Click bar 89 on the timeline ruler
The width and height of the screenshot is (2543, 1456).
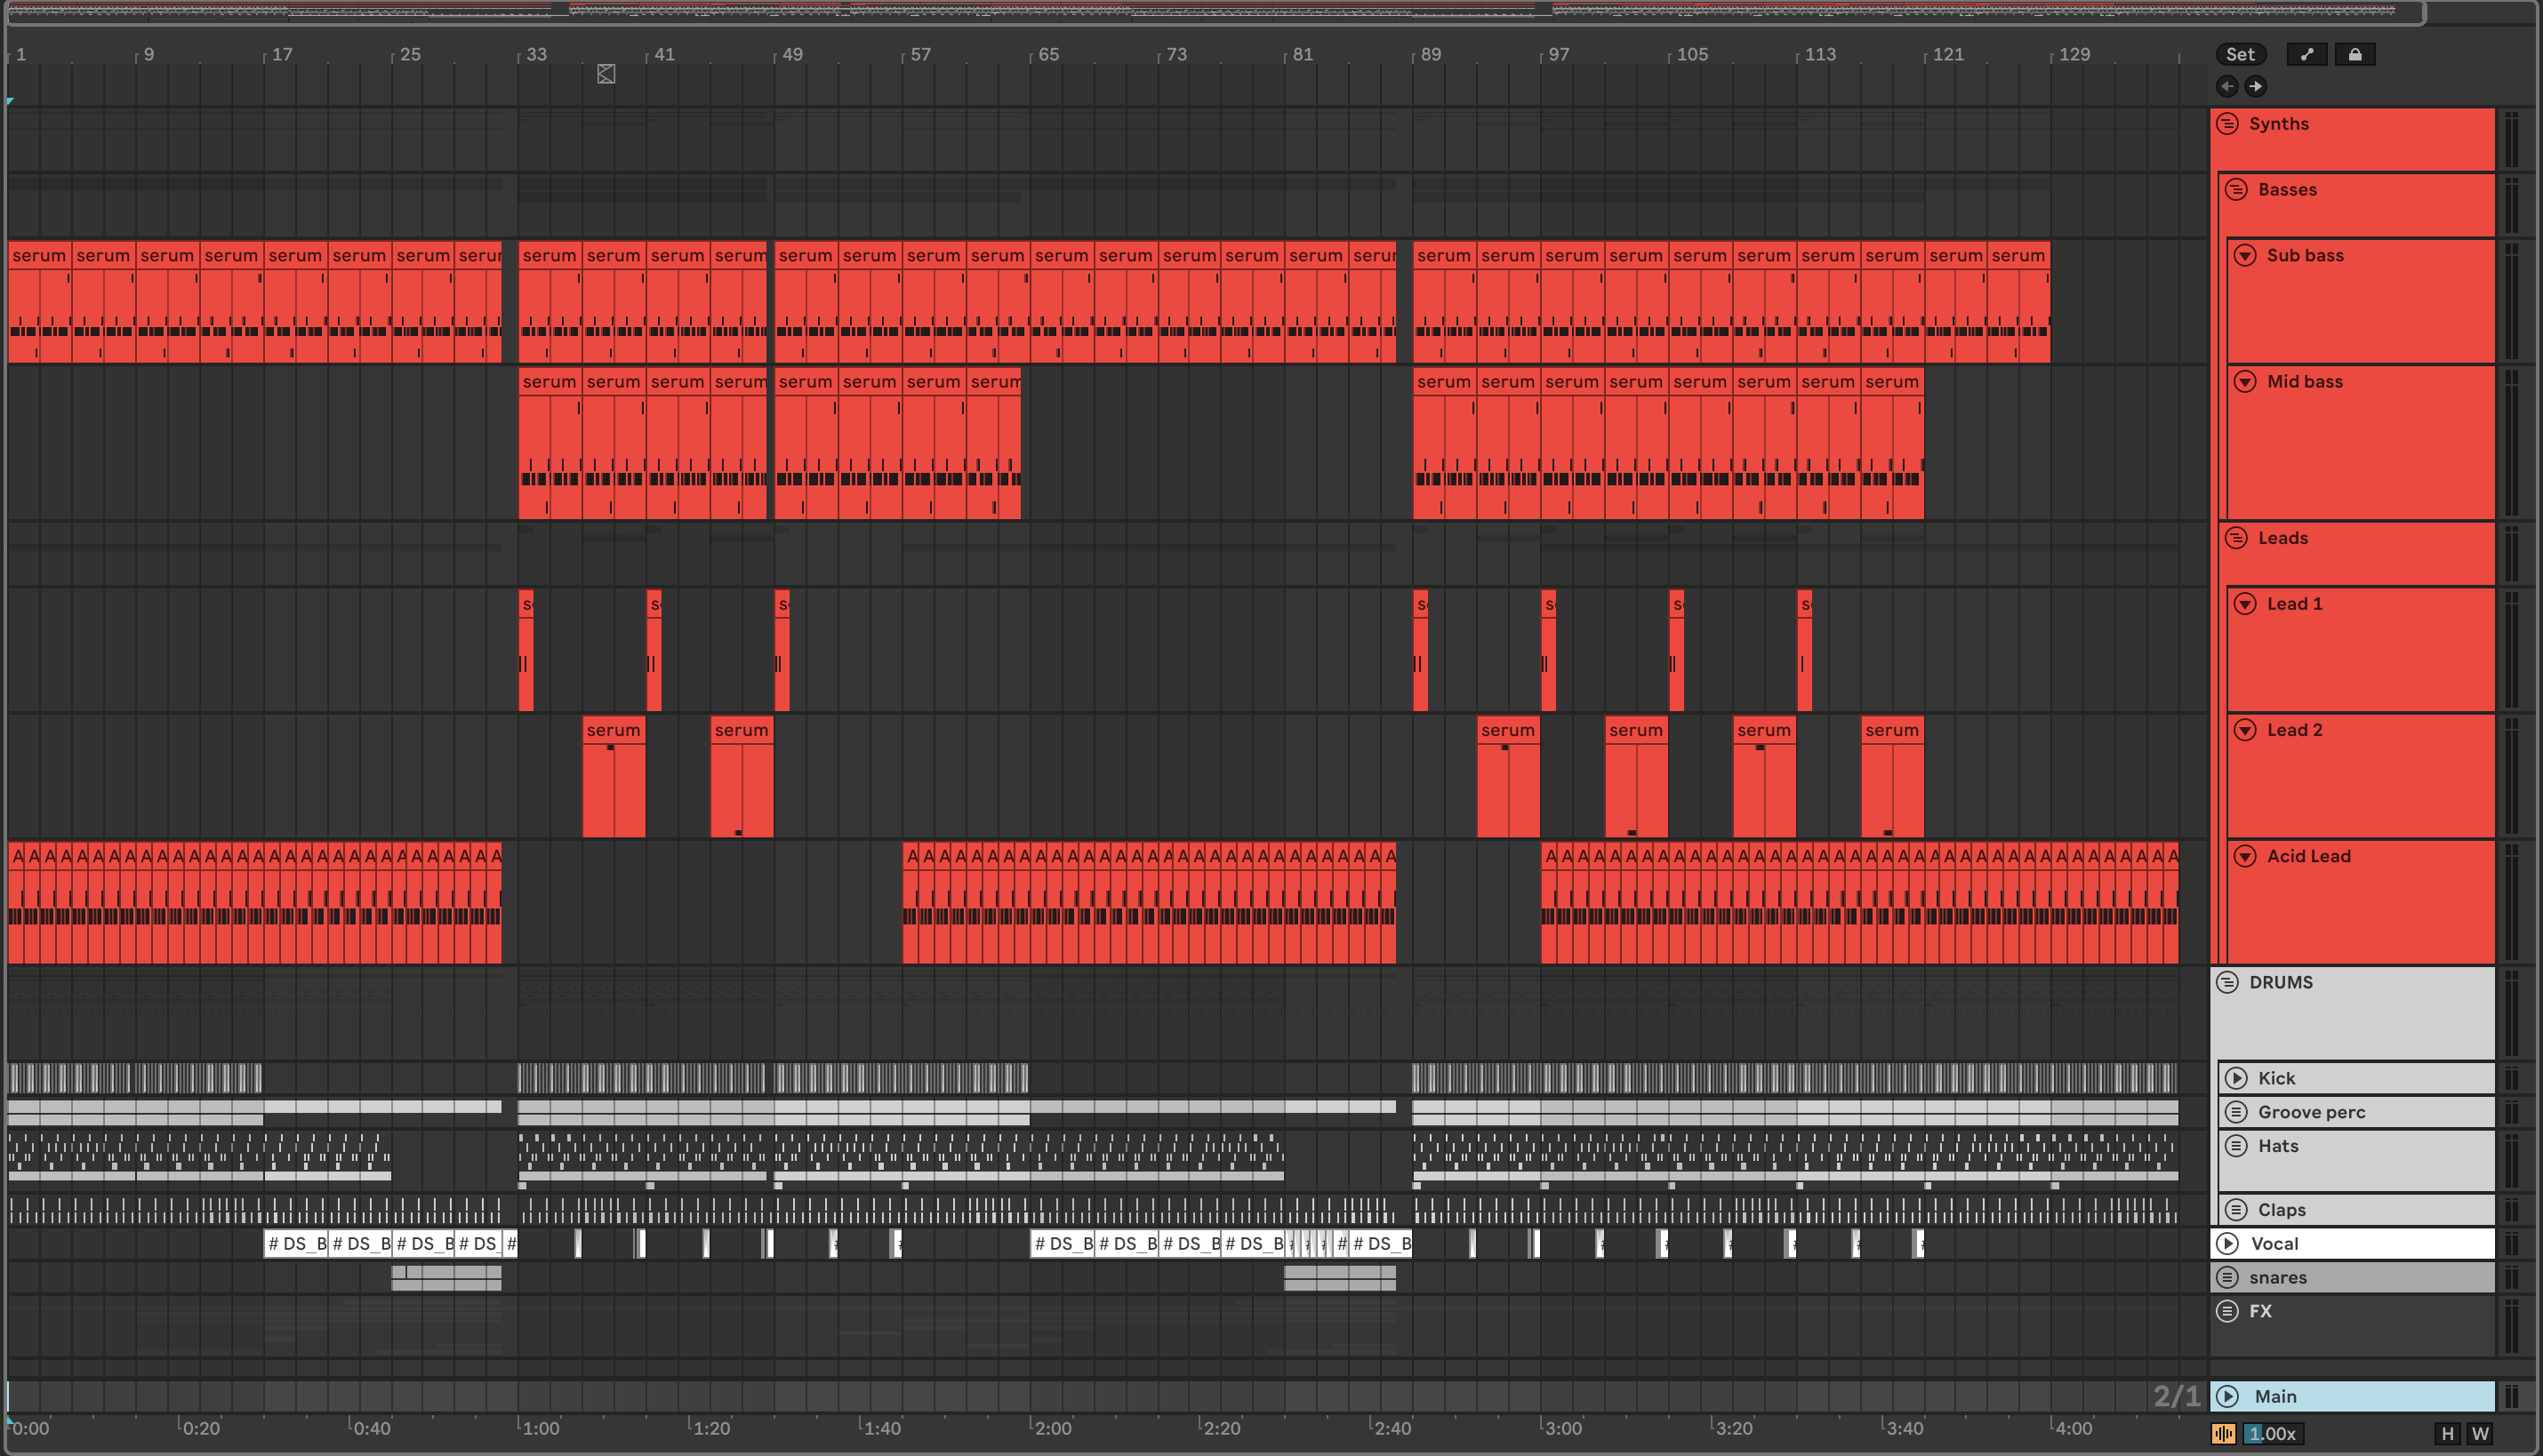pyautogui.click(x=1430, y=55)
